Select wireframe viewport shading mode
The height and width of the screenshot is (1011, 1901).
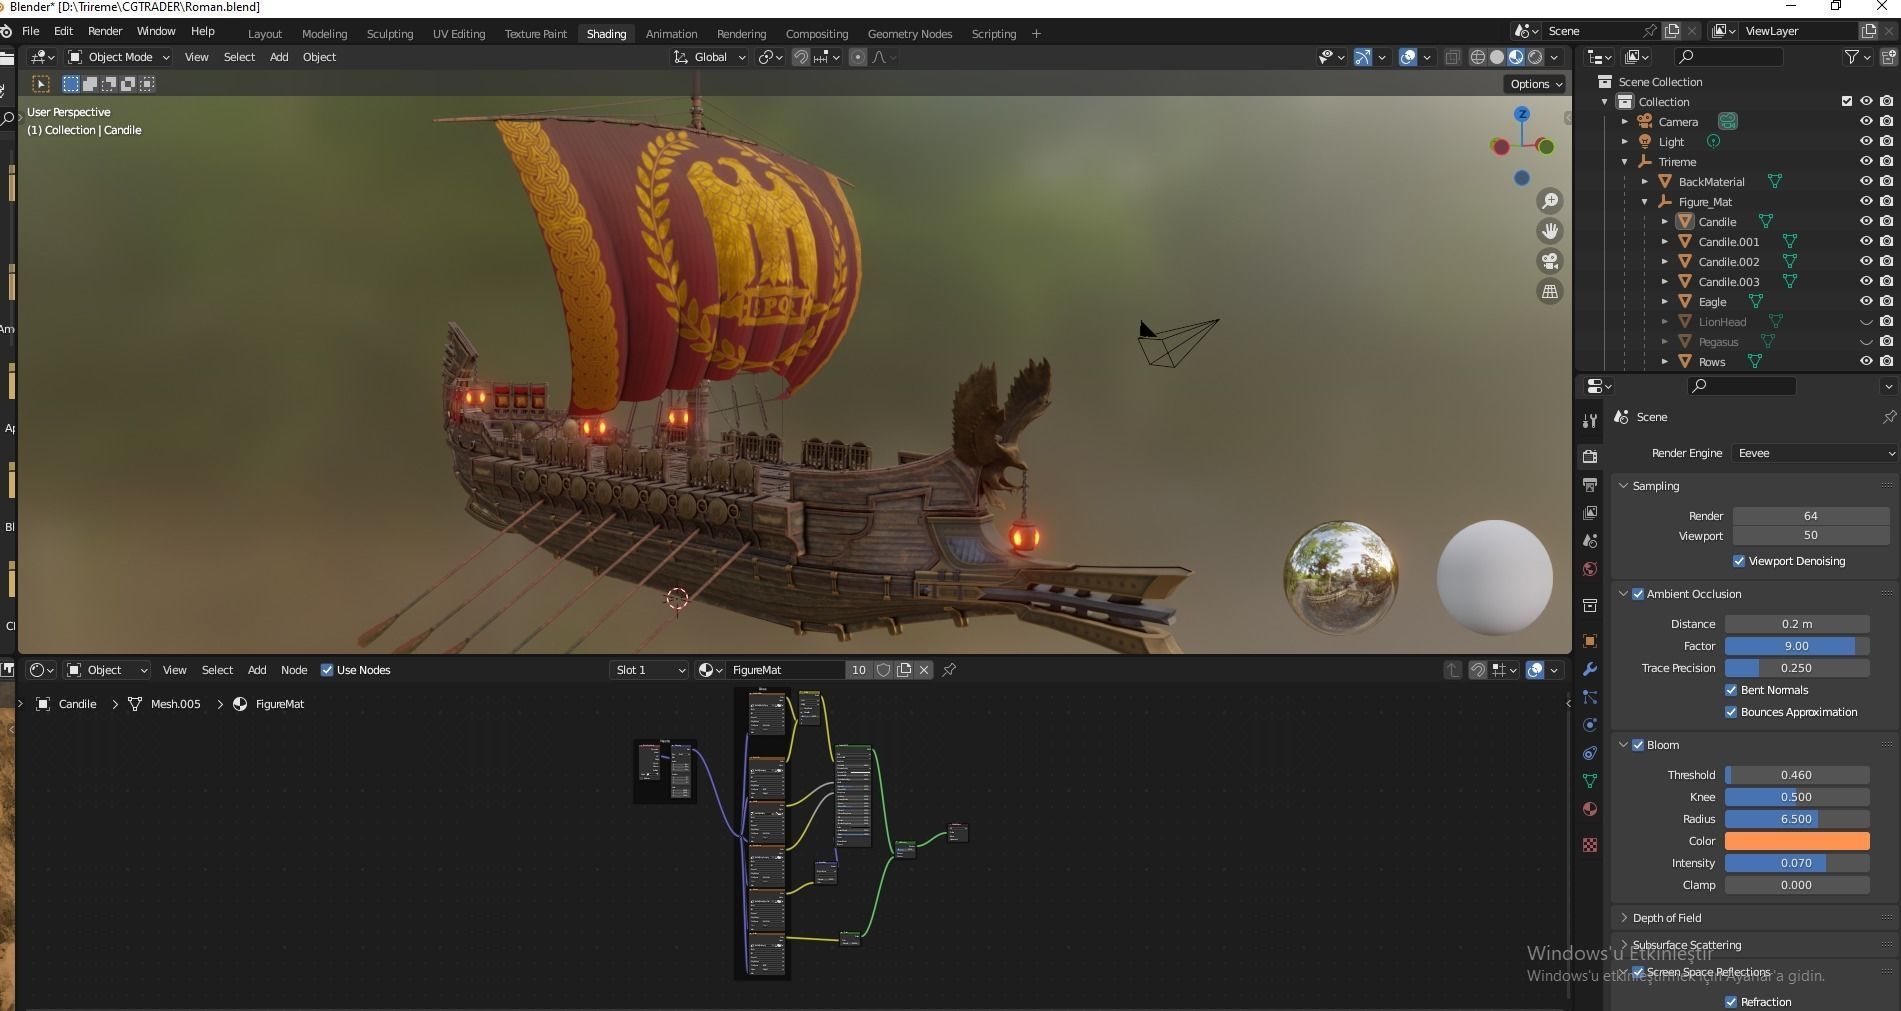pos(1477,57)
